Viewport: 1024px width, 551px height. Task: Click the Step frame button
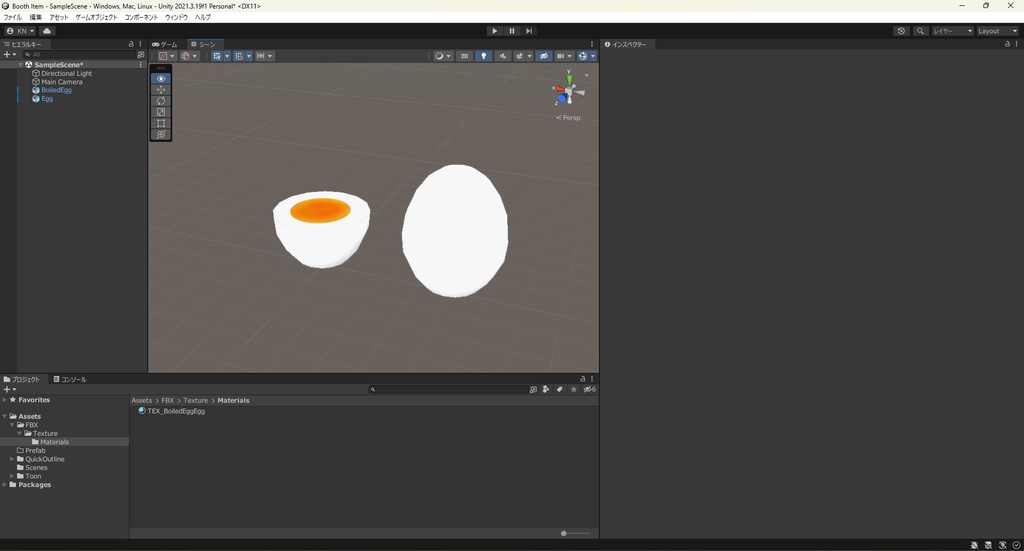[529, 31]
